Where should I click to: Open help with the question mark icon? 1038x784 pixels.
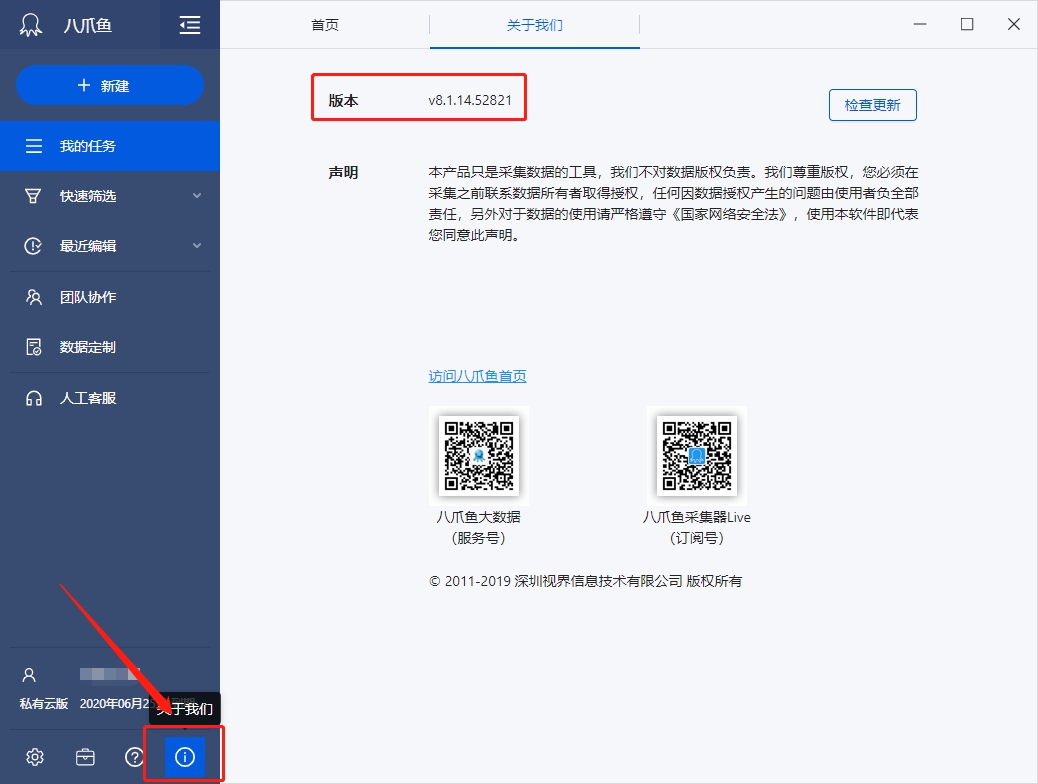(134, 757)
